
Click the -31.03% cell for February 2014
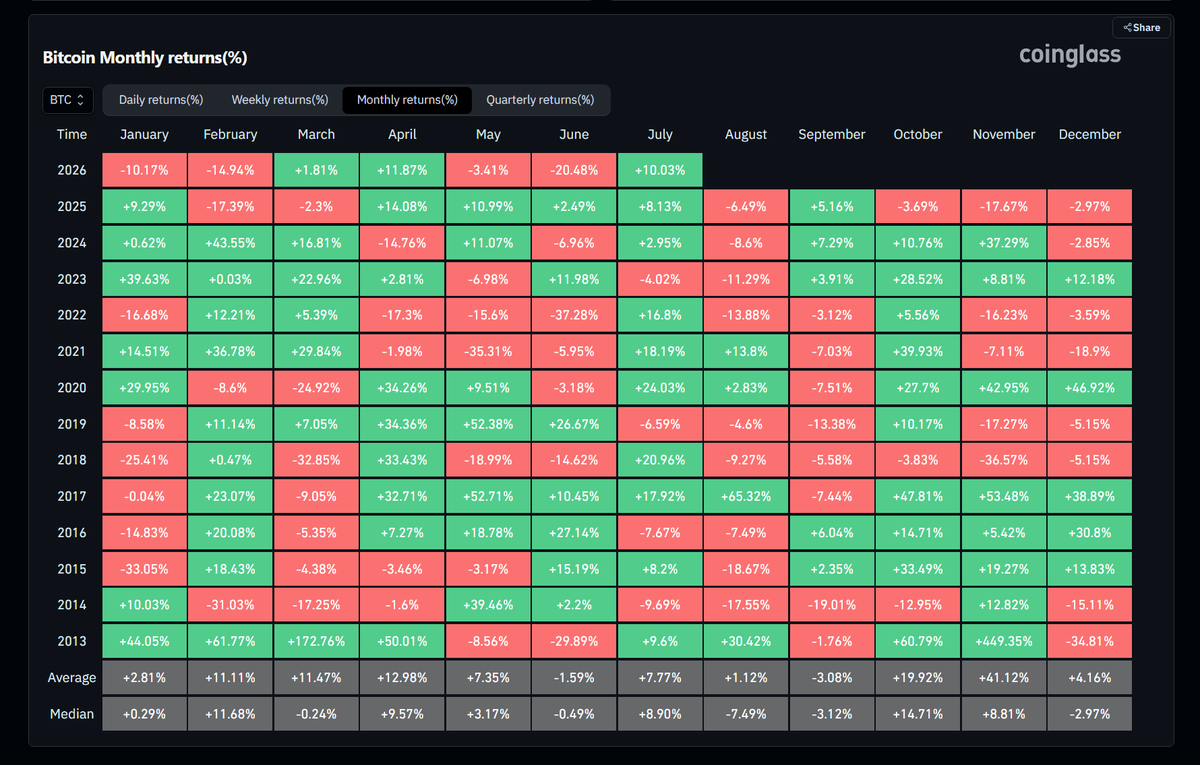pos(230,605)
